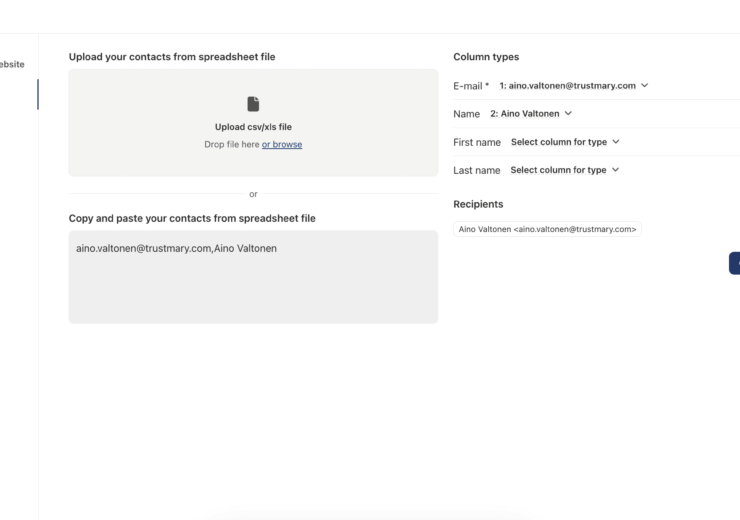Image resolution: width=740 pixels, height=520 pixels.
Task: Click the 'Upload csv/xls file' label
Action: 253,127
